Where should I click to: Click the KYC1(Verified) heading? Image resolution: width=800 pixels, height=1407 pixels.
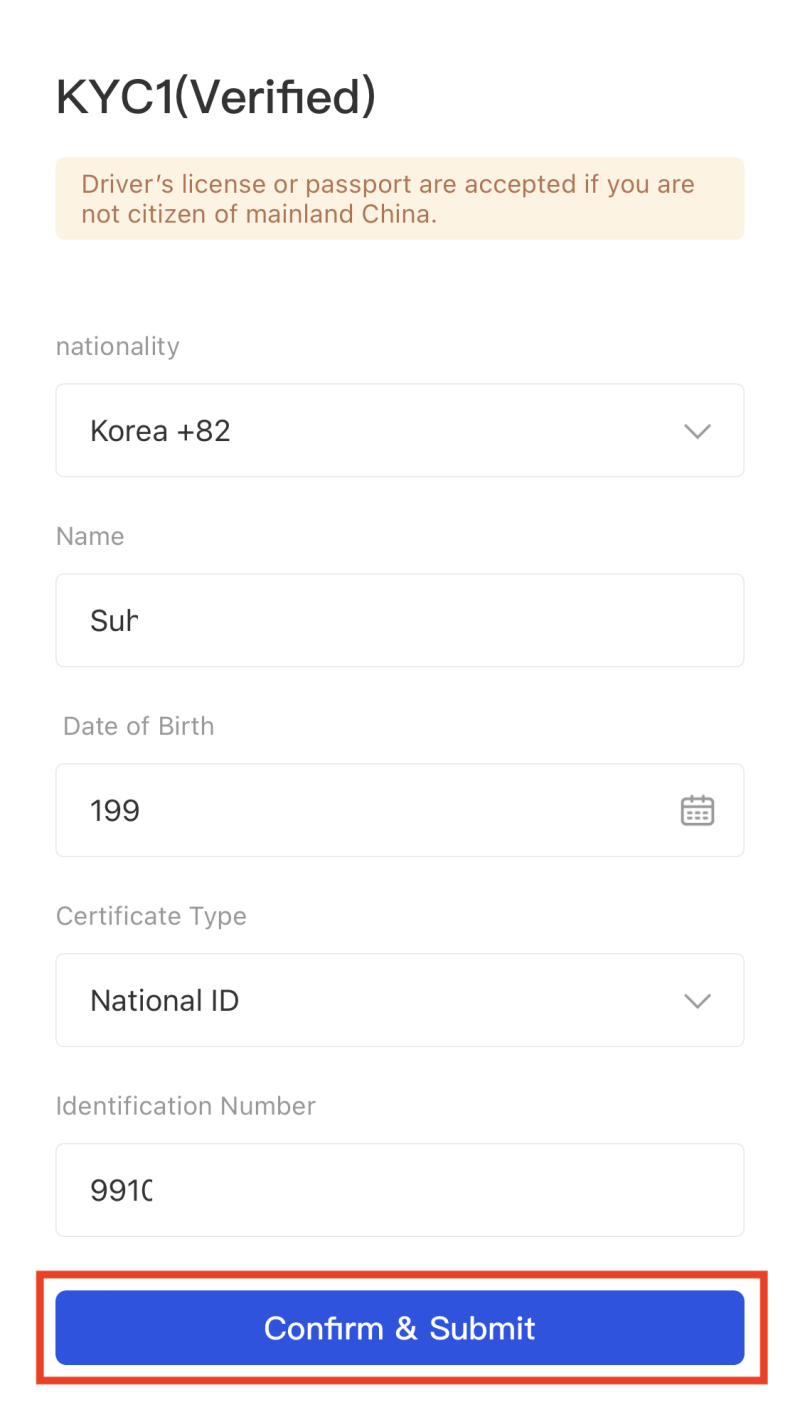click(x=216, y=96)
